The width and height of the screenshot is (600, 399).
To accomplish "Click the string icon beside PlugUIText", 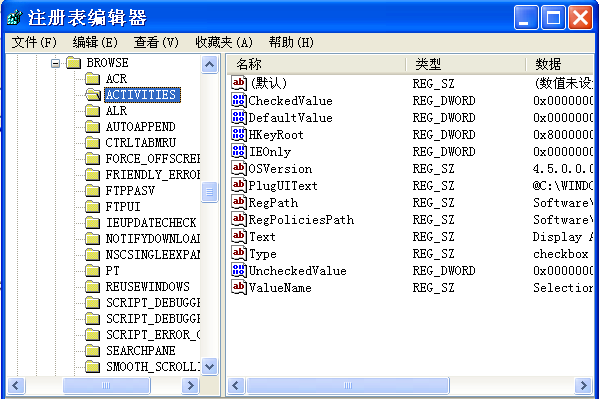I will [x=239, y=185].
